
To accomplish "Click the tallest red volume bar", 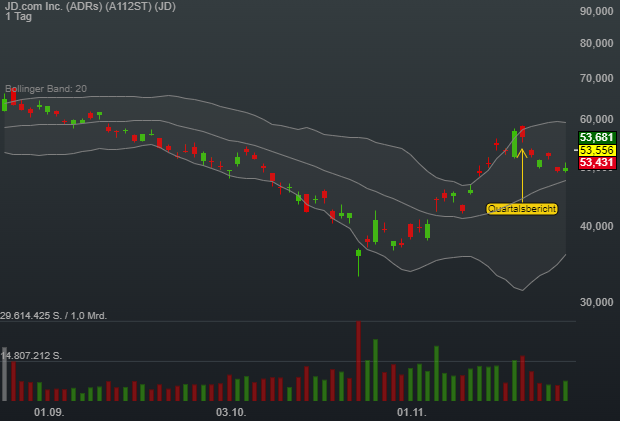I will [x=359, y=361].
